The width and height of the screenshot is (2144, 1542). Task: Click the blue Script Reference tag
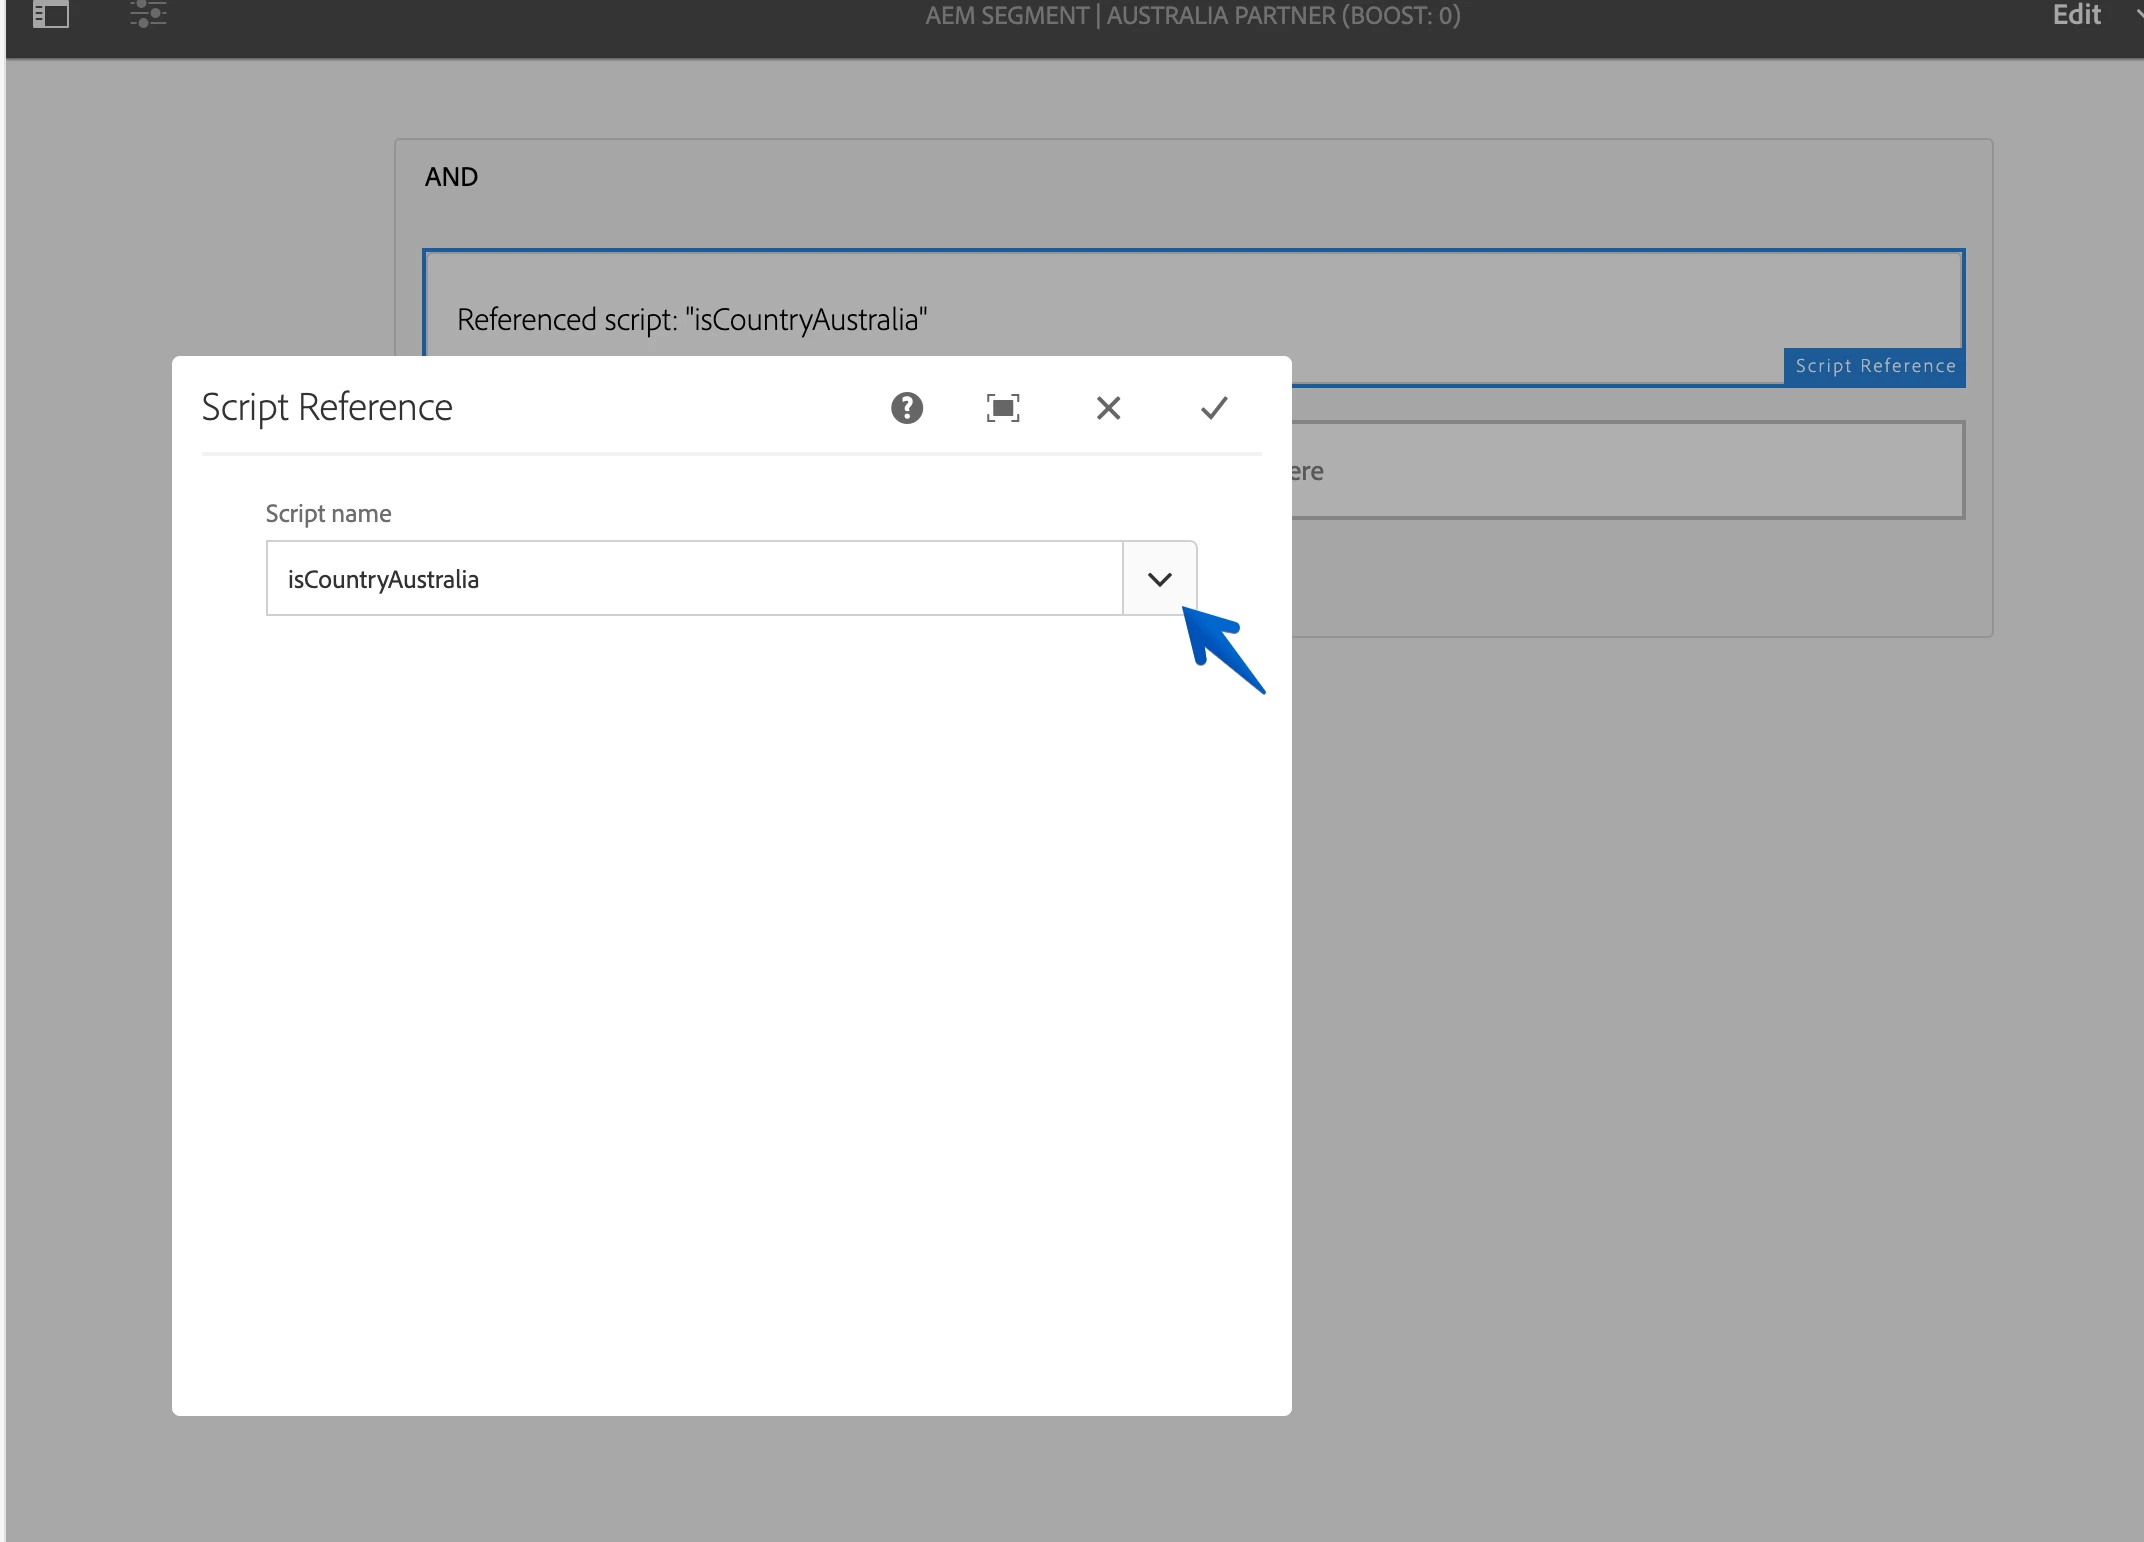point(1874,366)
